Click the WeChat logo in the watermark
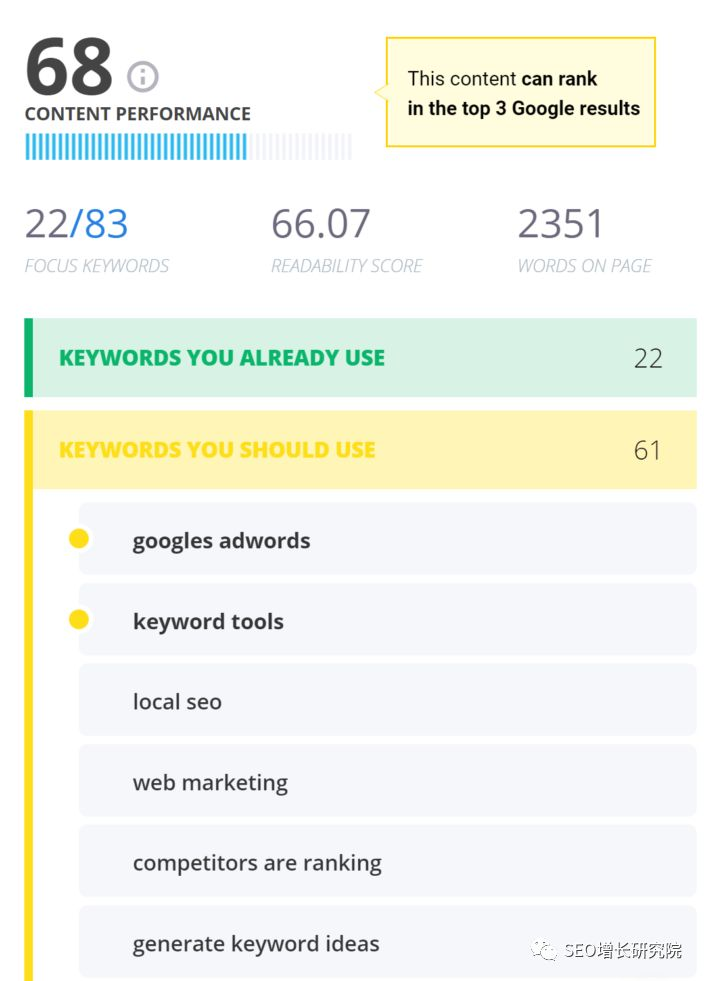The image size is (704, 981). coord(545,949)
